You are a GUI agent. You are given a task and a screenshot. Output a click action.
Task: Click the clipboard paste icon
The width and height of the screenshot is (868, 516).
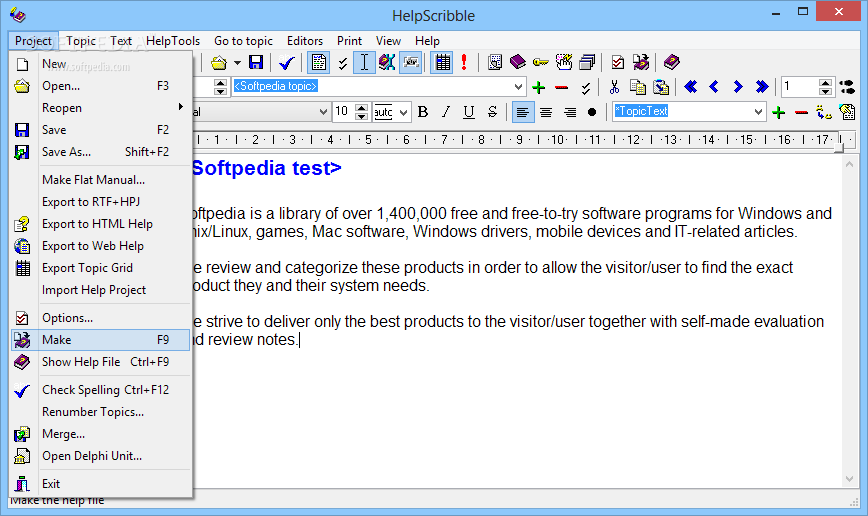click(x=661, y=87)
